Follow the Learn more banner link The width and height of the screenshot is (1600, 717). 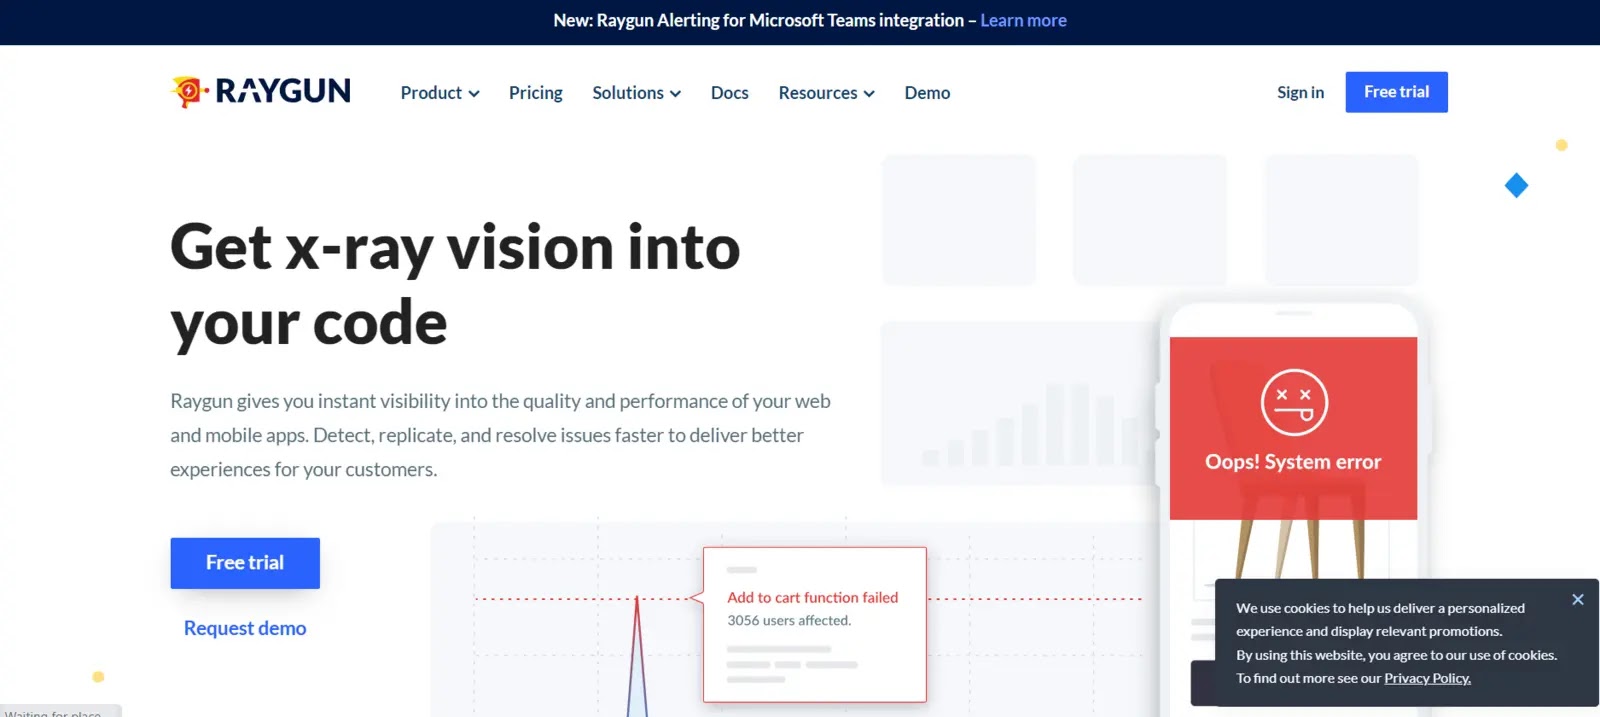(1023, 20)
